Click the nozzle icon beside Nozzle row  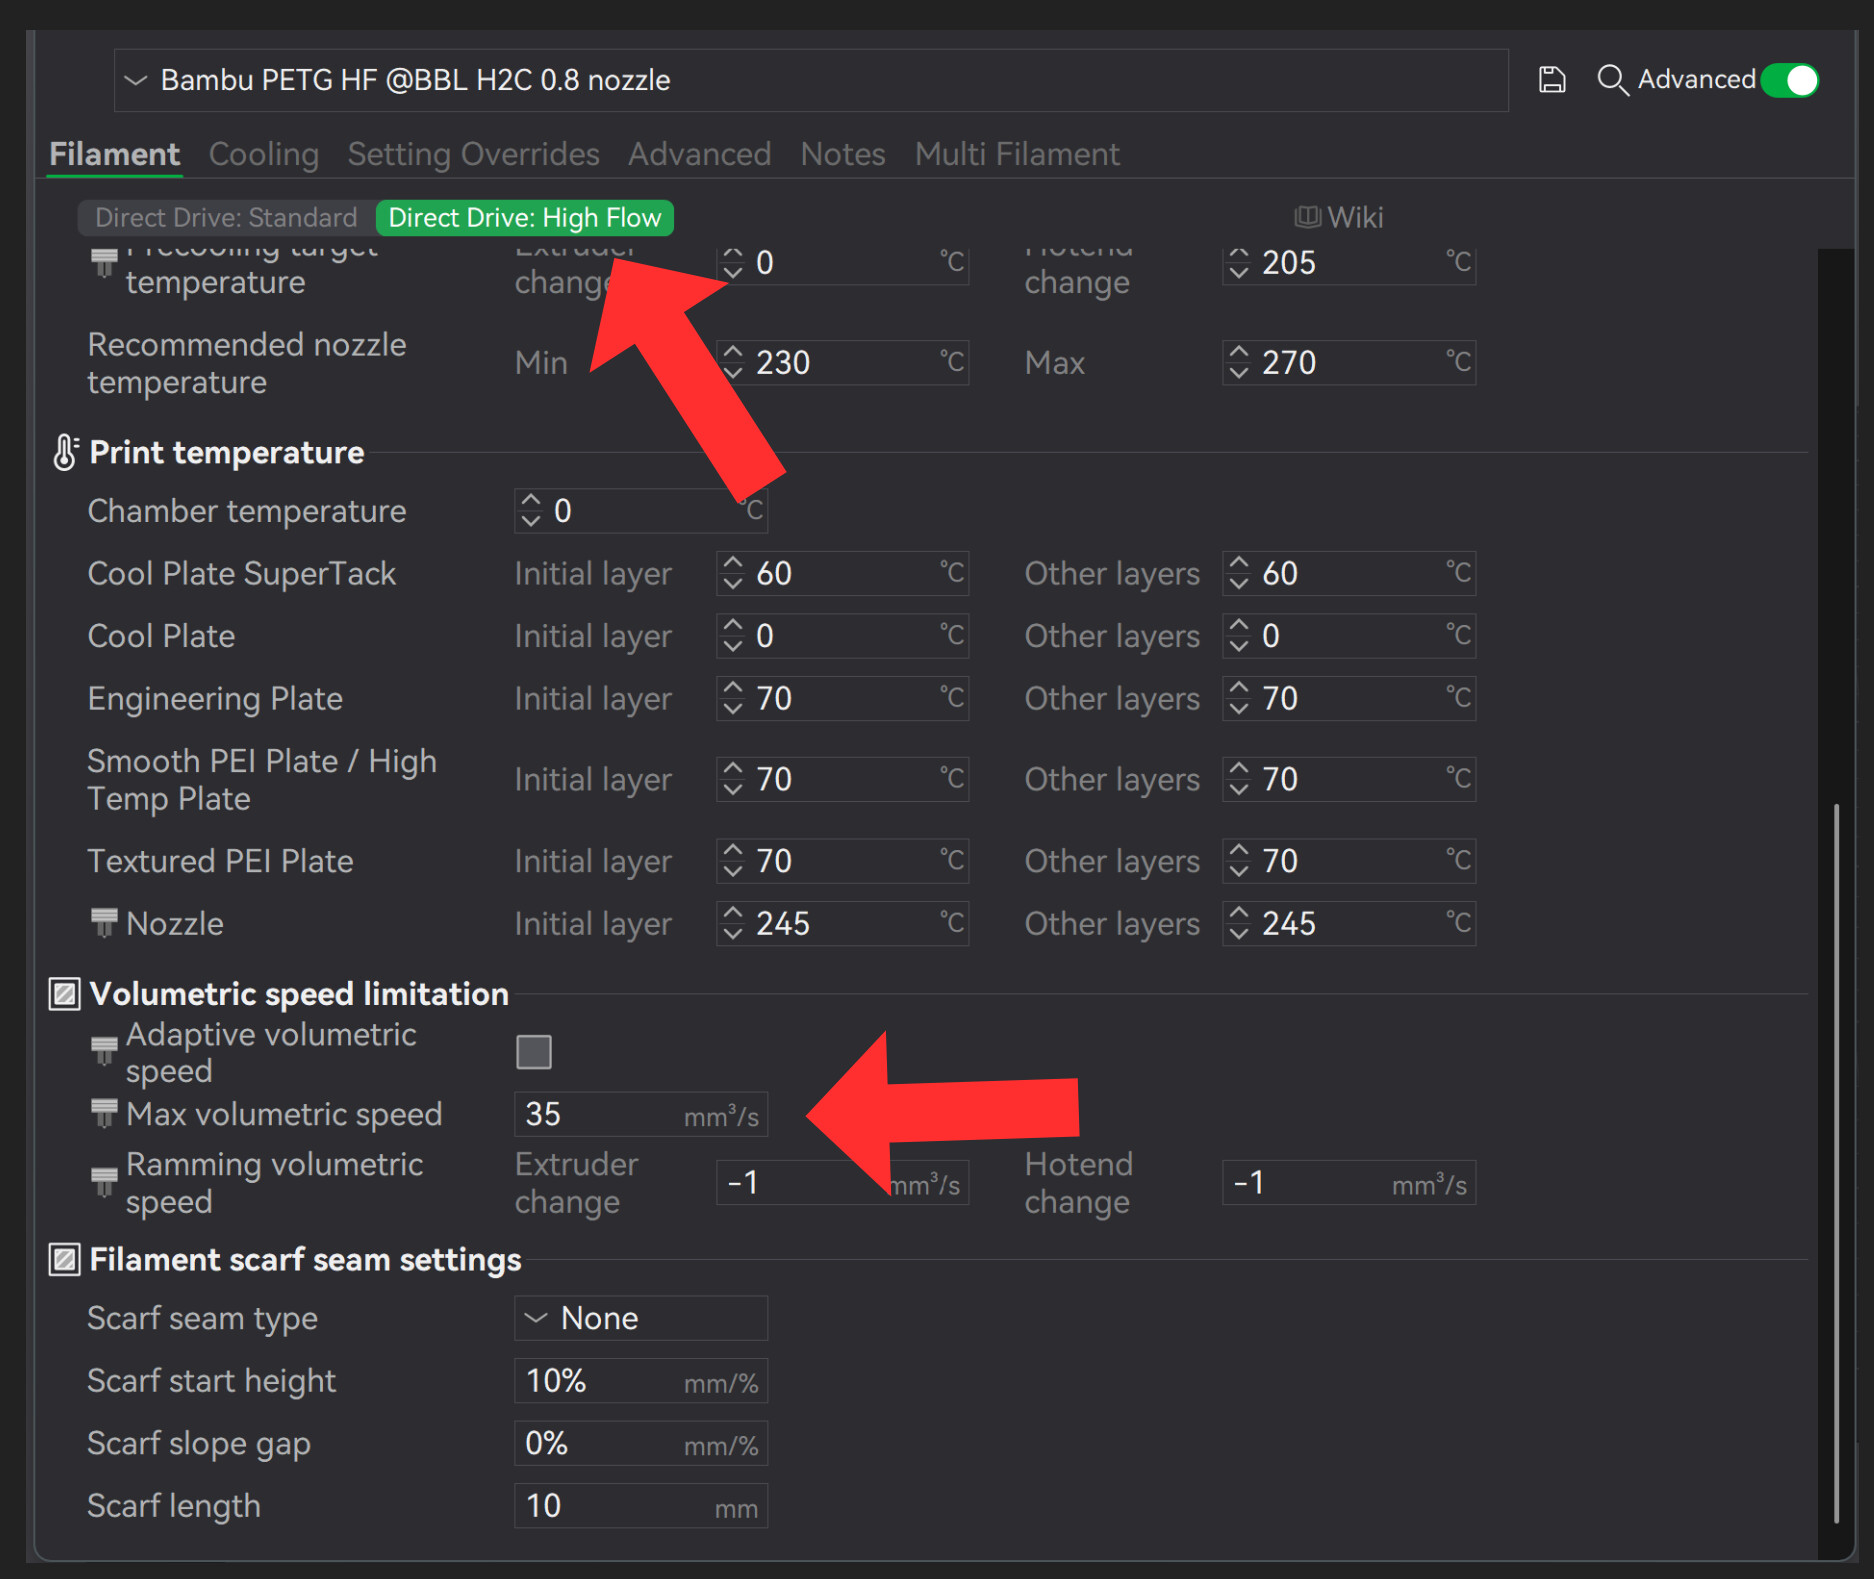click(103, 923)
